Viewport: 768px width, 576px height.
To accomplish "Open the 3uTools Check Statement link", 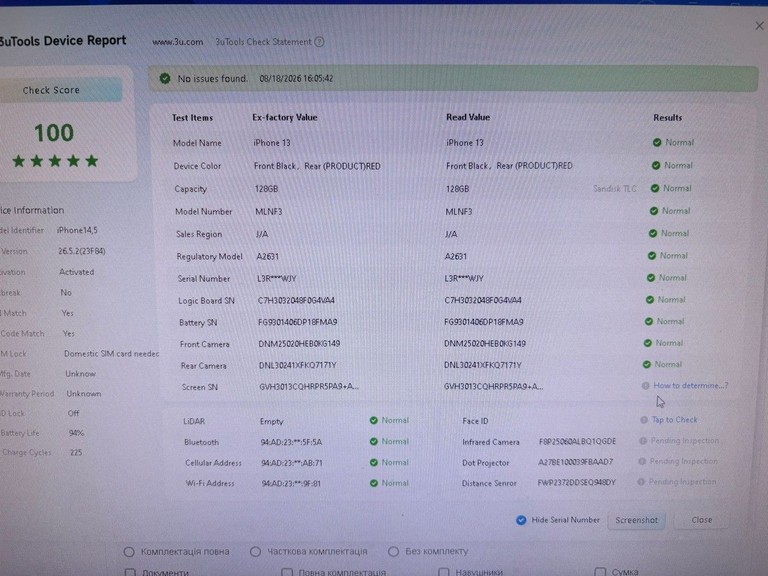I will 264,42.
